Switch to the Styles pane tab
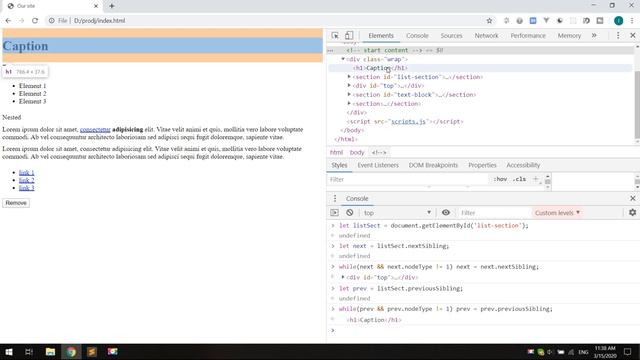 click(339, 165)
